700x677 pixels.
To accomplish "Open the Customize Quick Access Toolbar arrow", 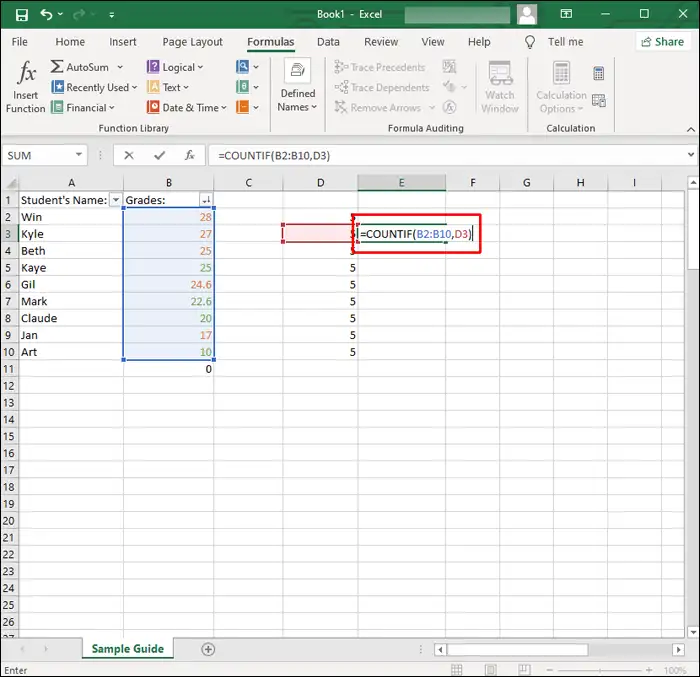I will point(112,15).
